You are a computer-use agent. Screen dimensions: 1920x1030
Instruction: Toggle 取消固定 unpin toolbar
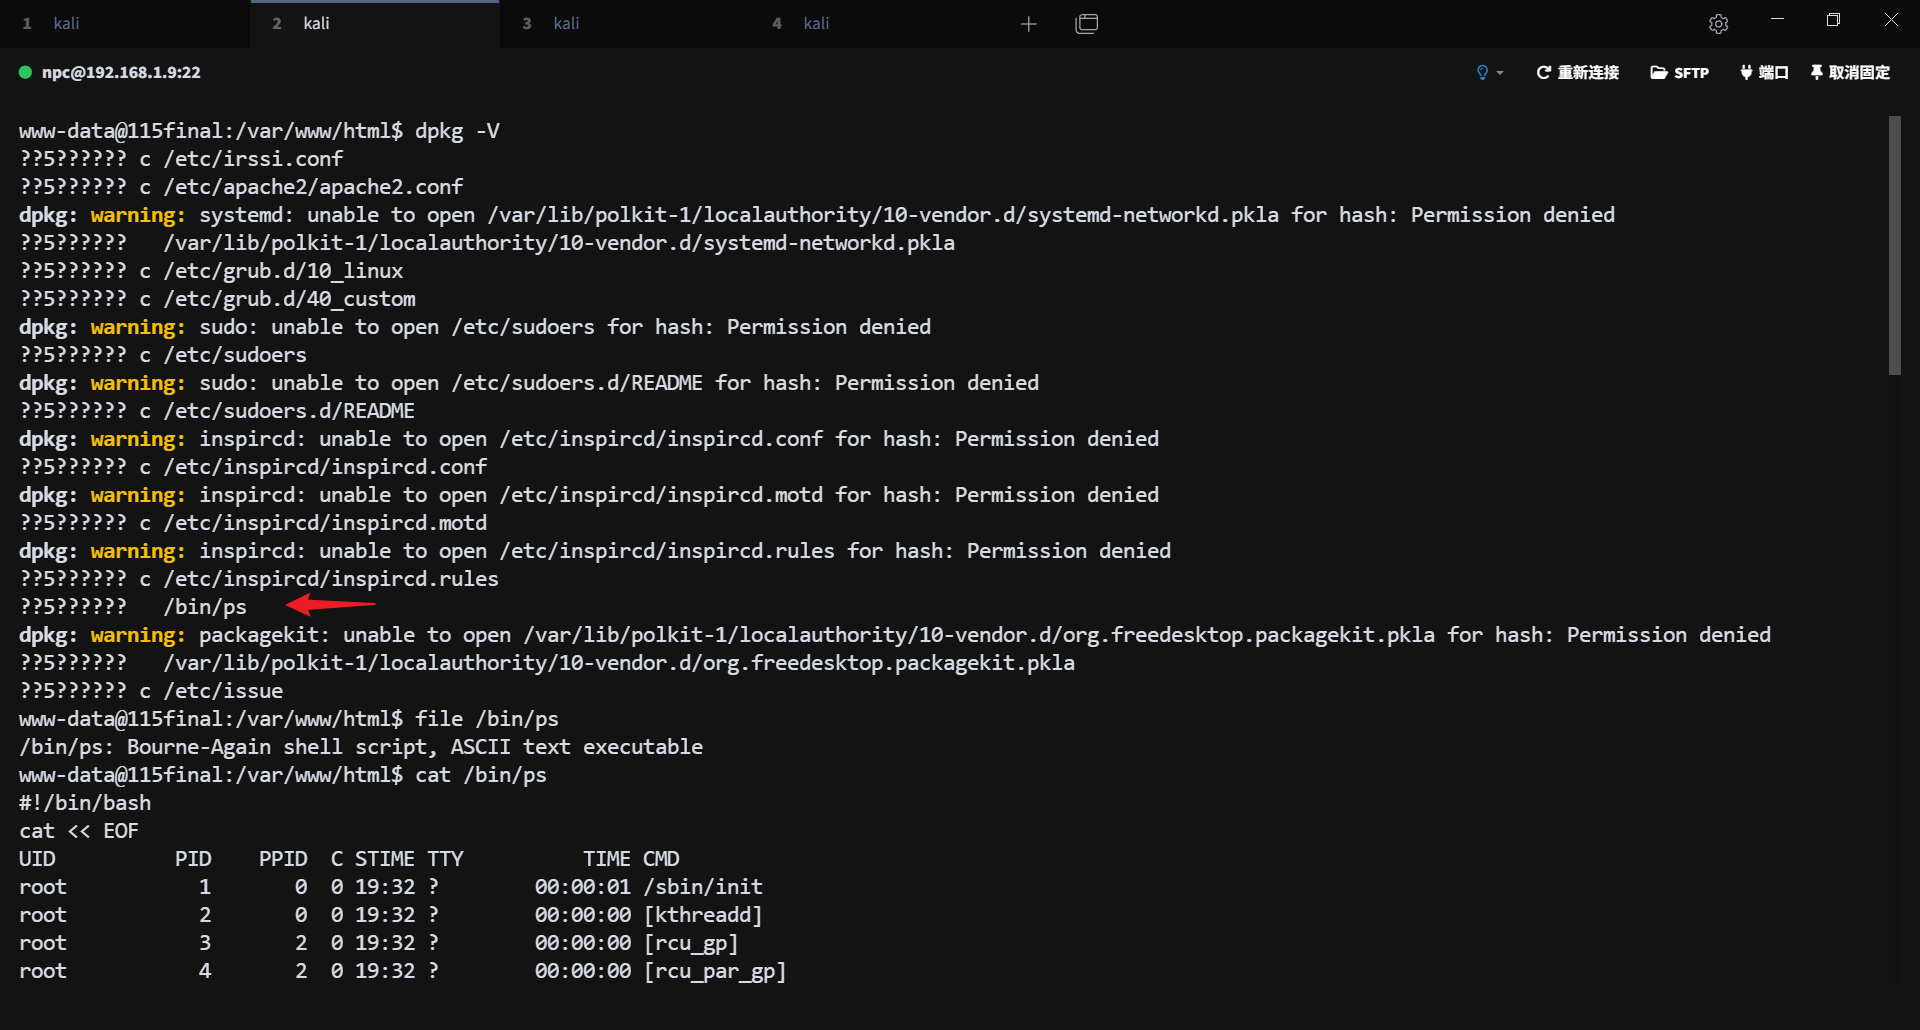coord(1850,72)
